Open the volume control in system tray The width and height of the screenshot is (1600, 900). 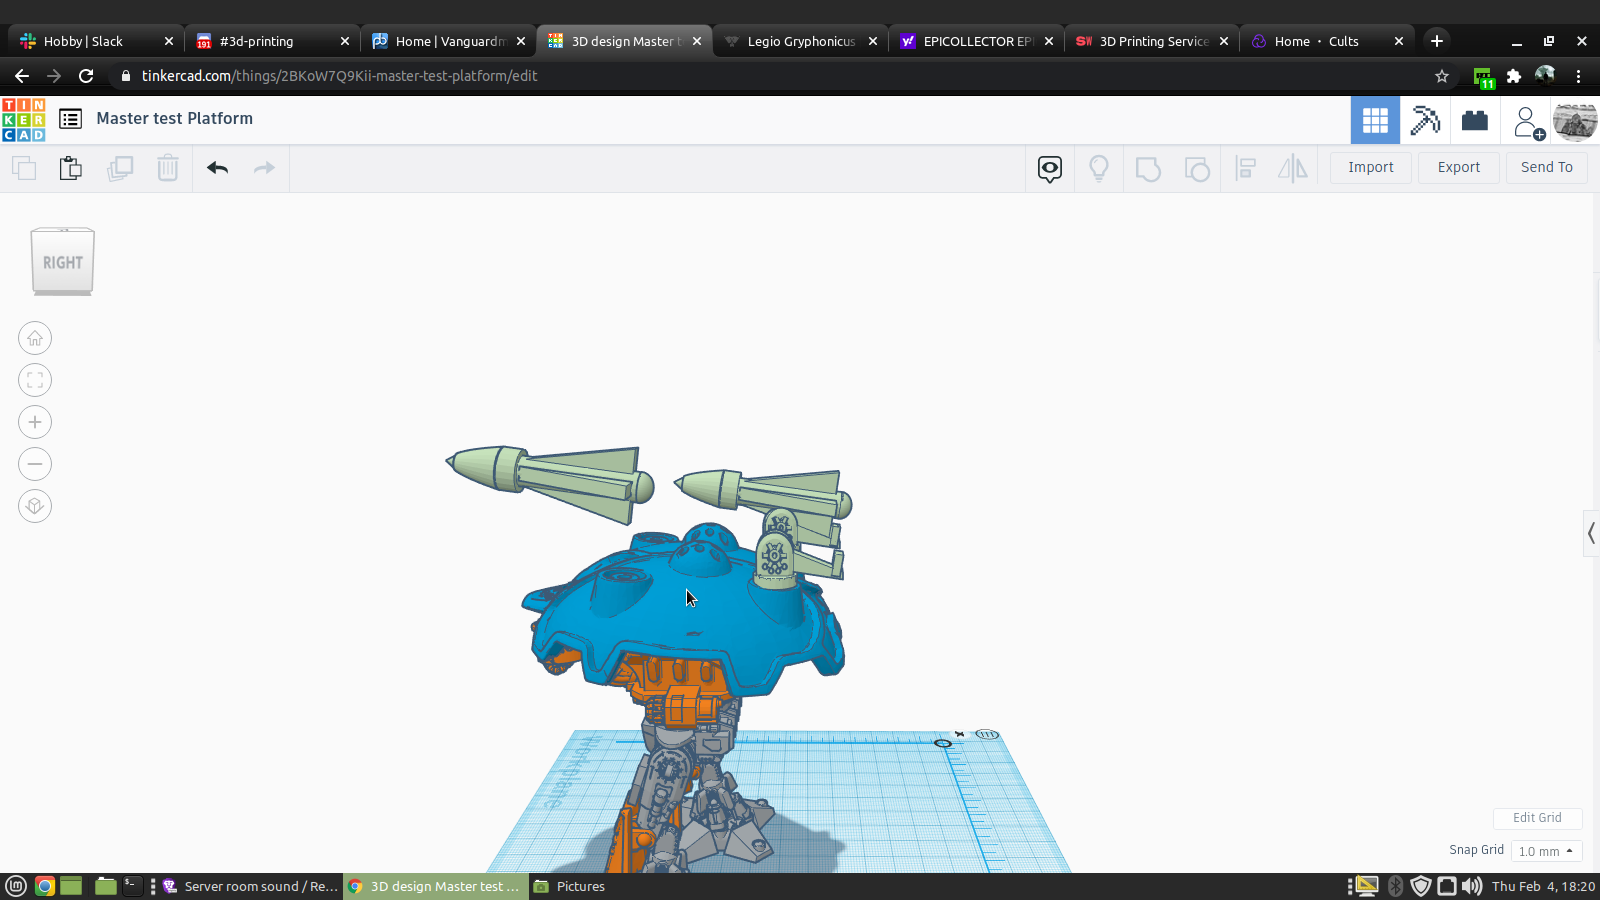[1472, 886]
